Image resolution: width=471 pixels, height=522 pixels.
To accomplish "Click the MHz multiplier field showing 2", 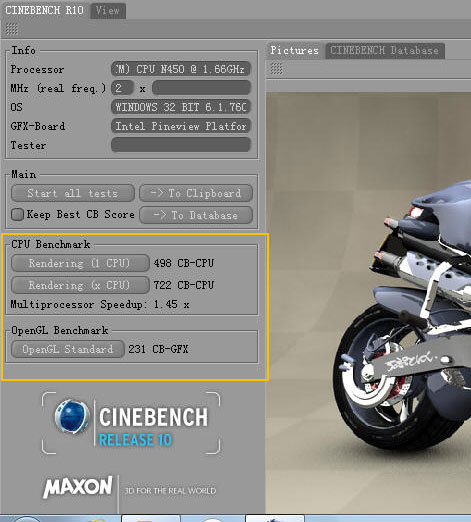I will coord(122,88).
